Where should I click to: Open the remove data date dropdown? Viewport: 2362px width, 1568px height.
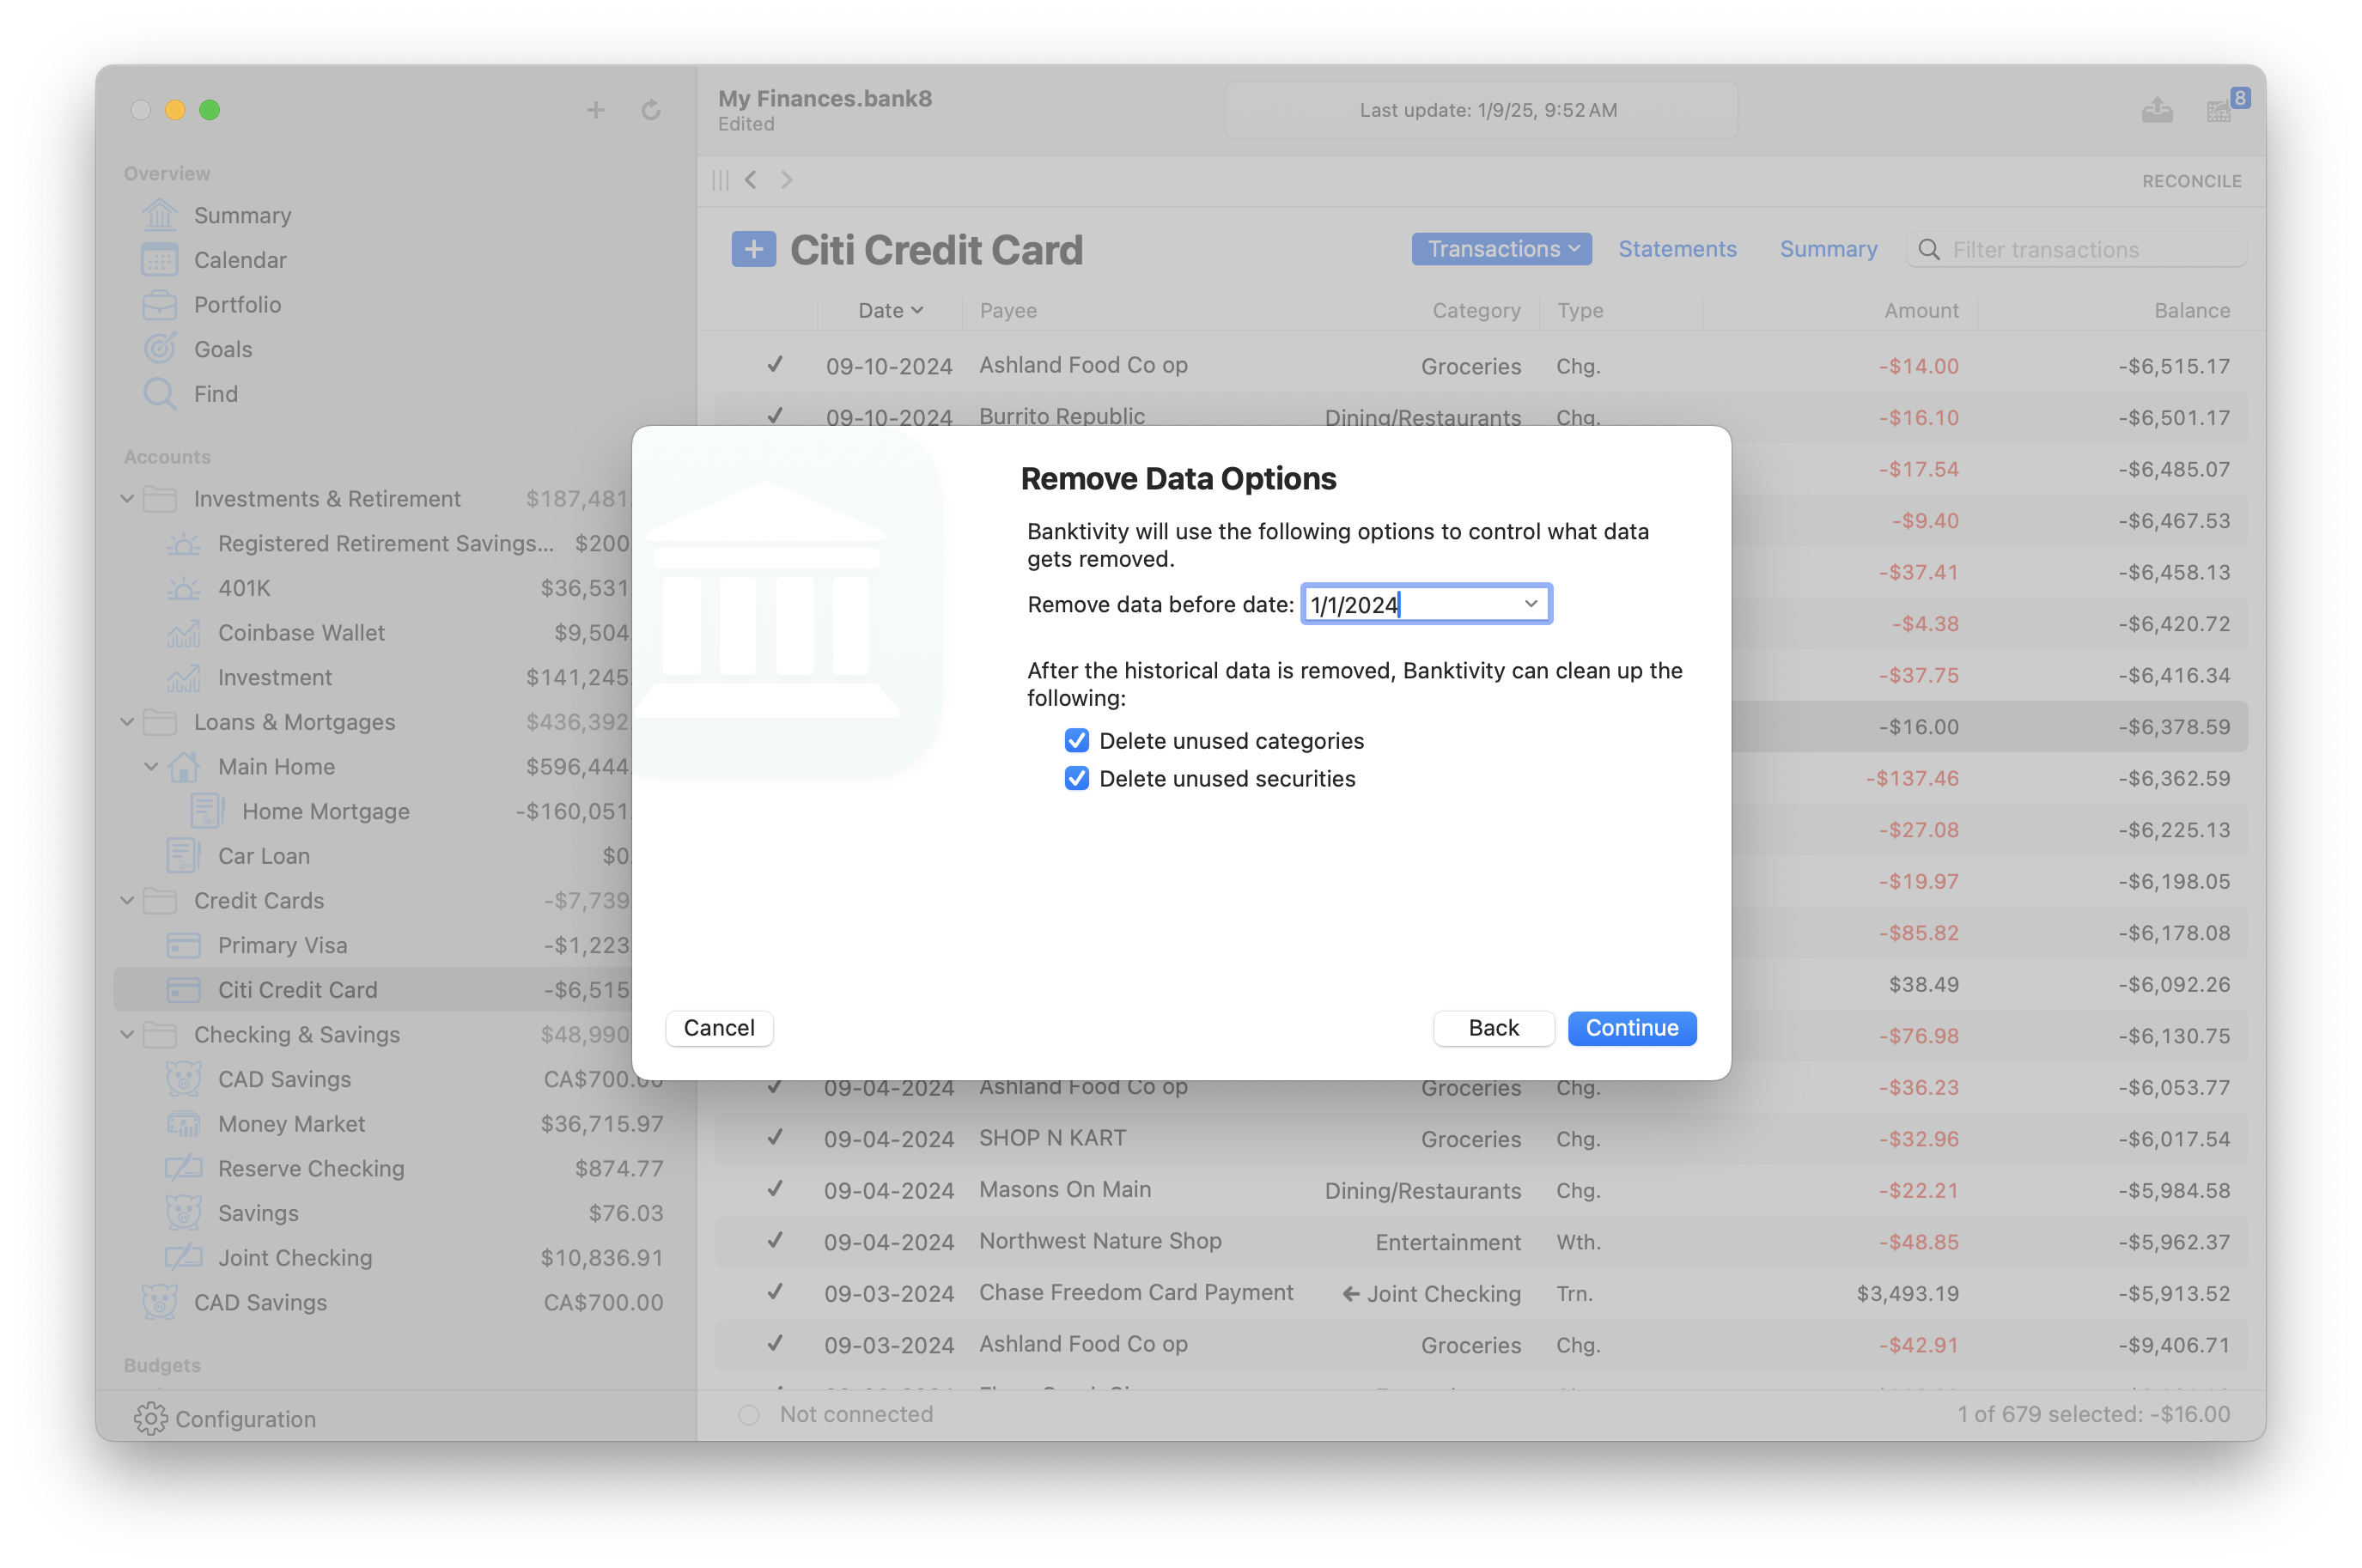(1529, 605)
